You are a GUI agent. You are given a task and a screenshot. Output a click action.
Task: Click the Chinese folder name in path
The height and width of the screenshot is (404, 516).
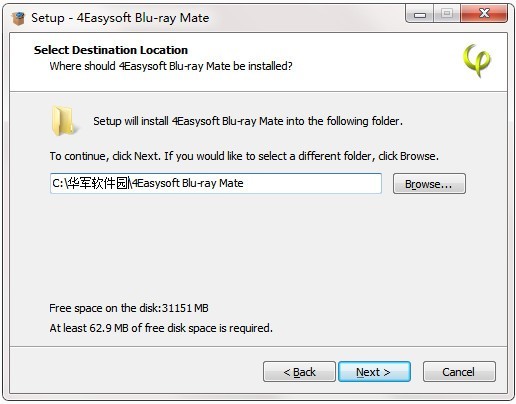[96, 183]
